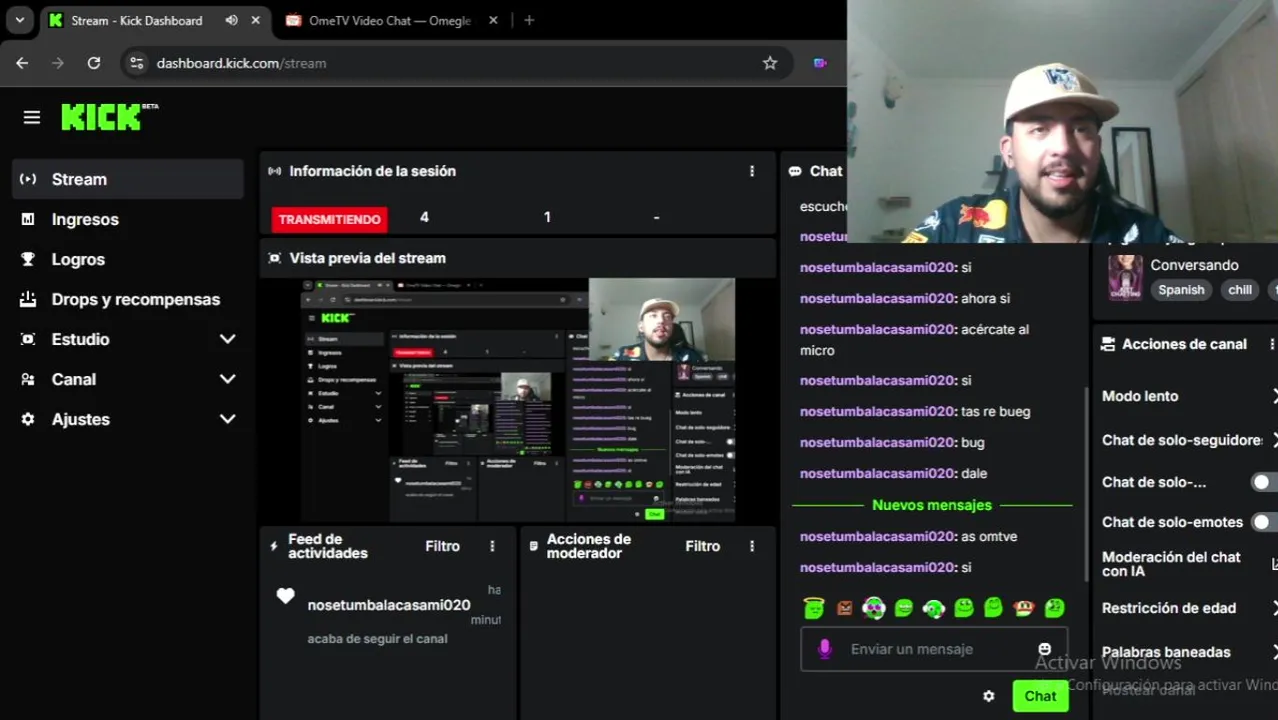Click the Spanish tag under Conversando

click(x=1181, y=290)
